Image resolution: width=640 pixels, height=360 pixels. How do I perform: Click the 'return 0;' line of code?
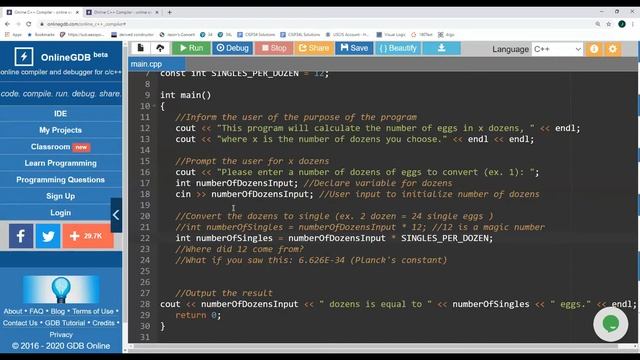[198, 315]
